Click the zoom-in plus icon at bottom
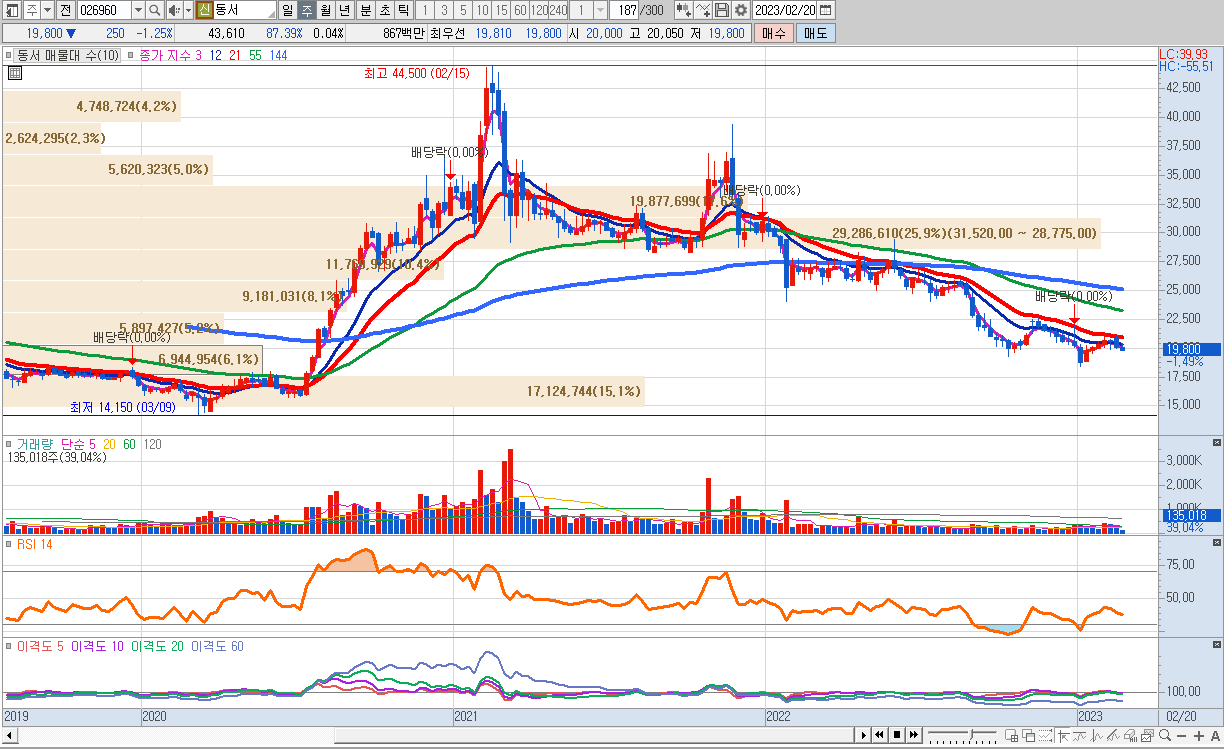This screenshot has height=749, width=1224. (x=1199, y=736)
